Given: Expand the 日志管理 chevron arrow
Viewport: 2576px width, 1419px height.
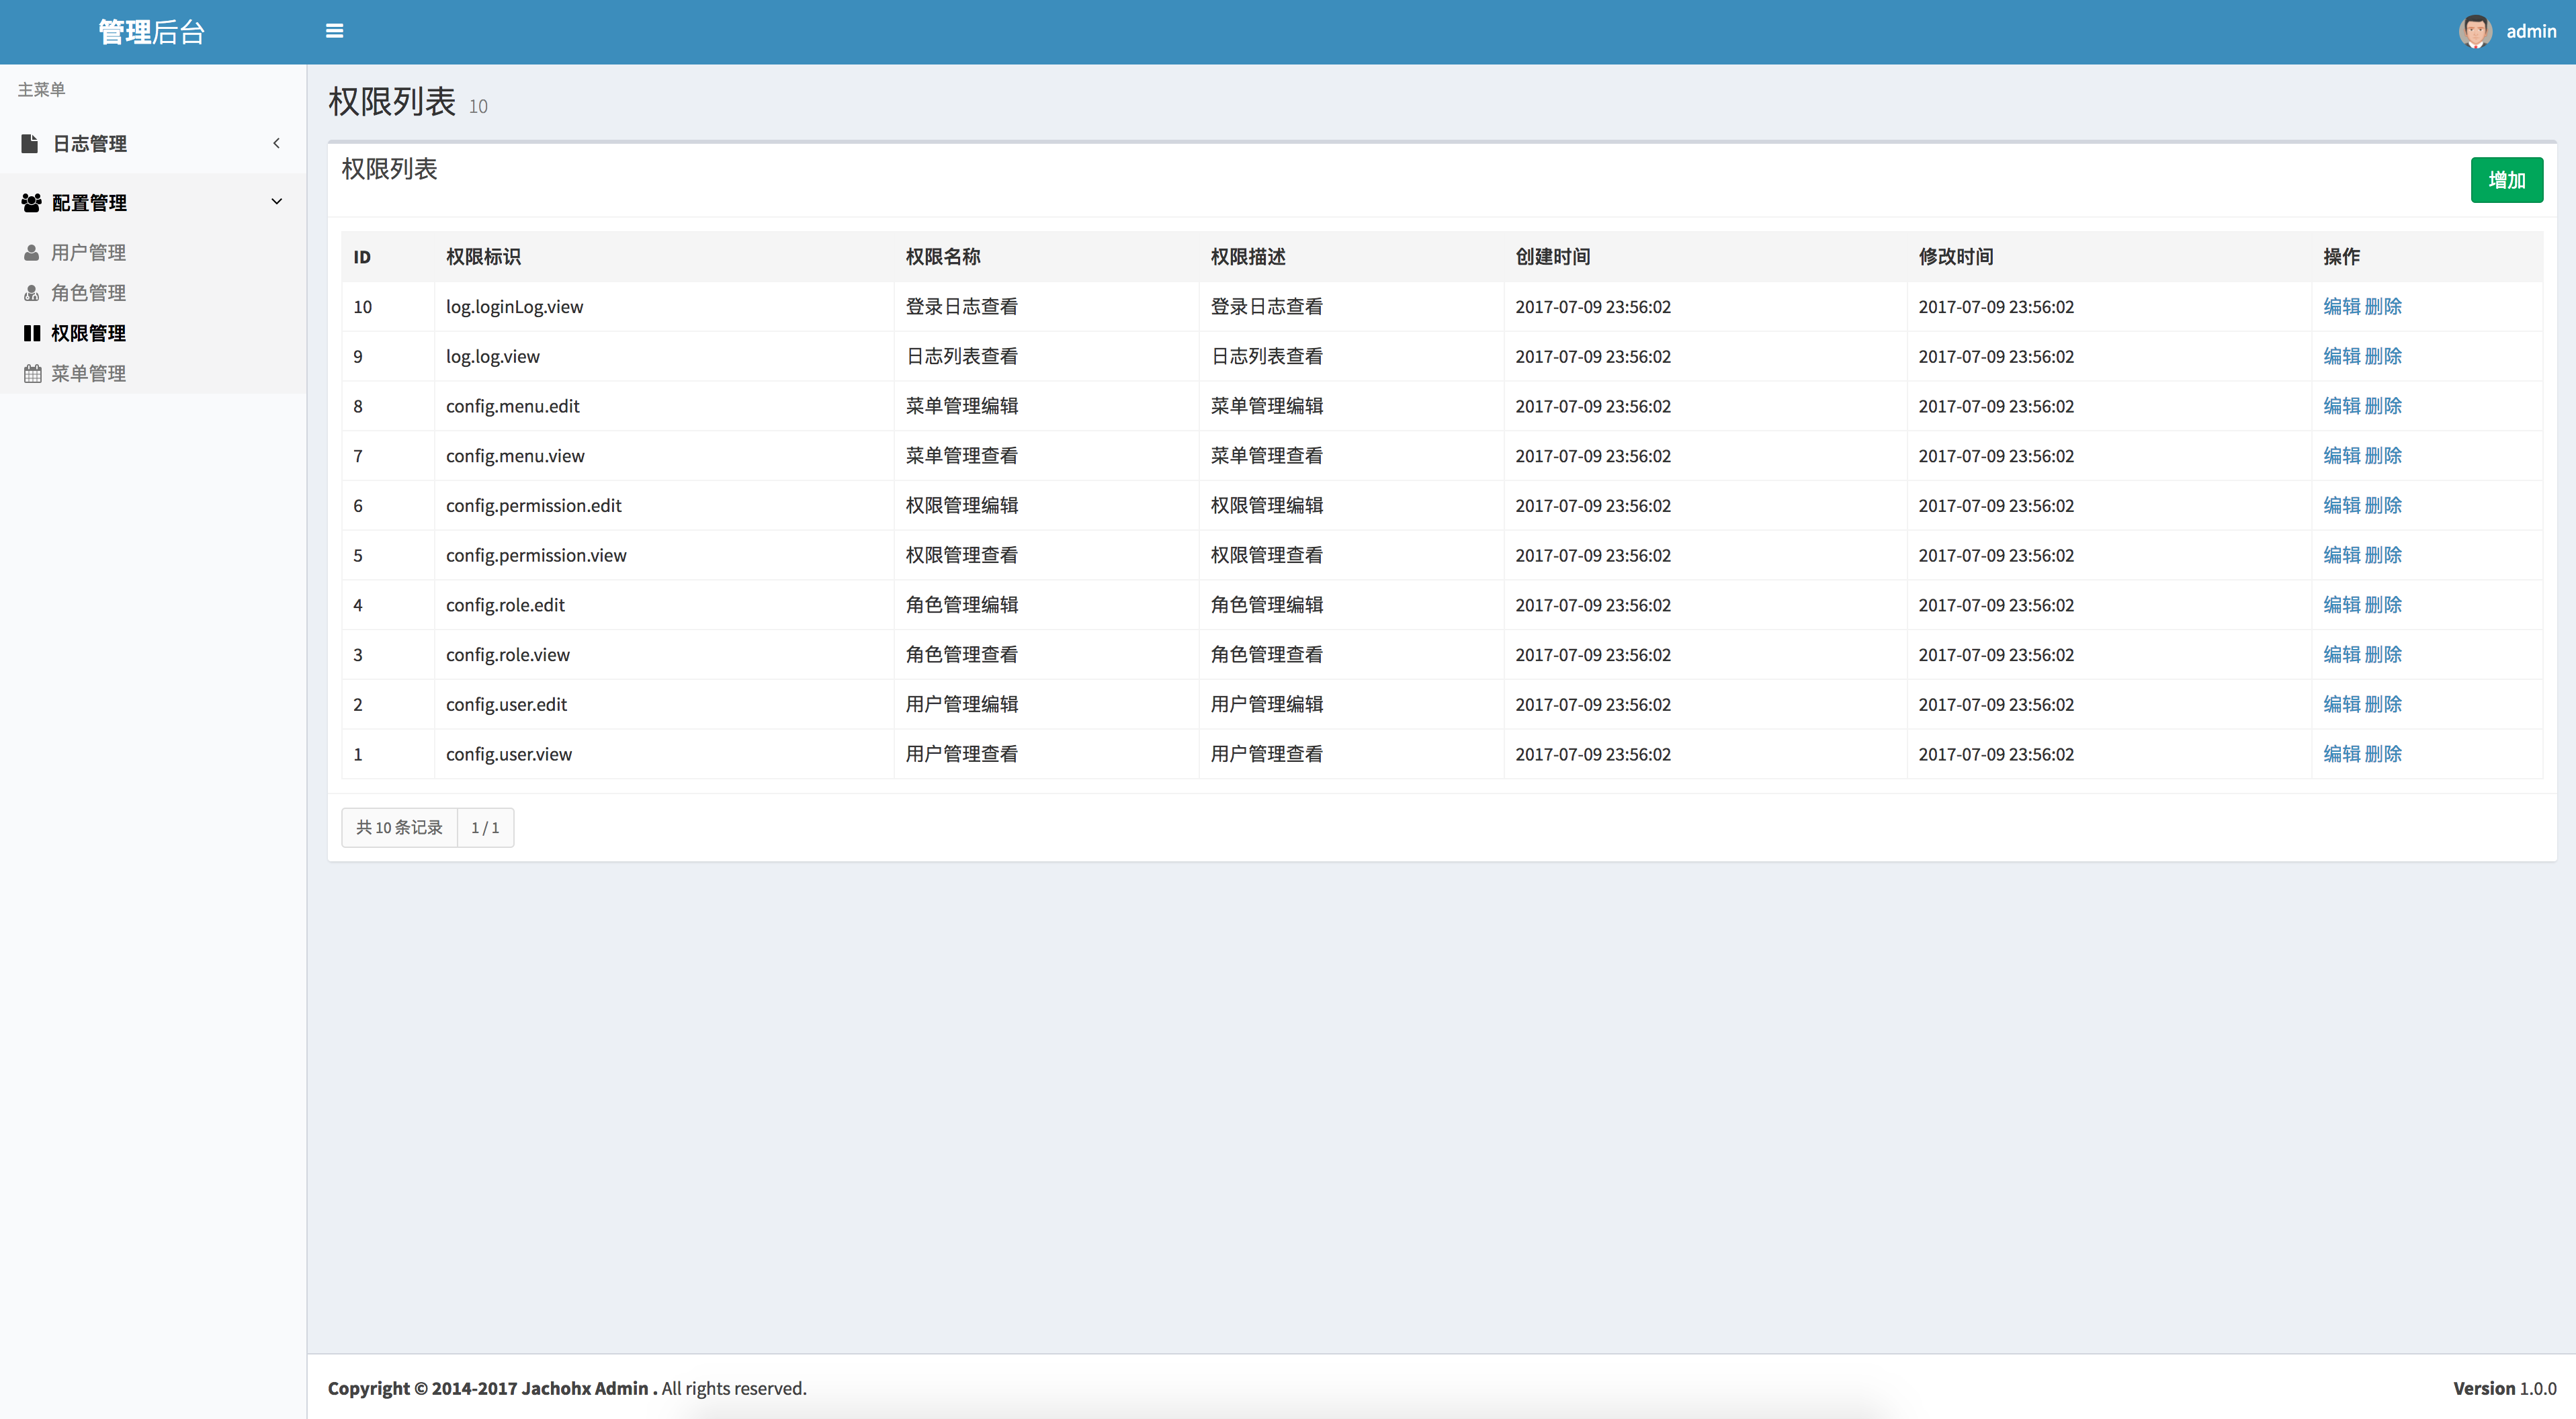Looking at the screenshot, I should 276,143.
